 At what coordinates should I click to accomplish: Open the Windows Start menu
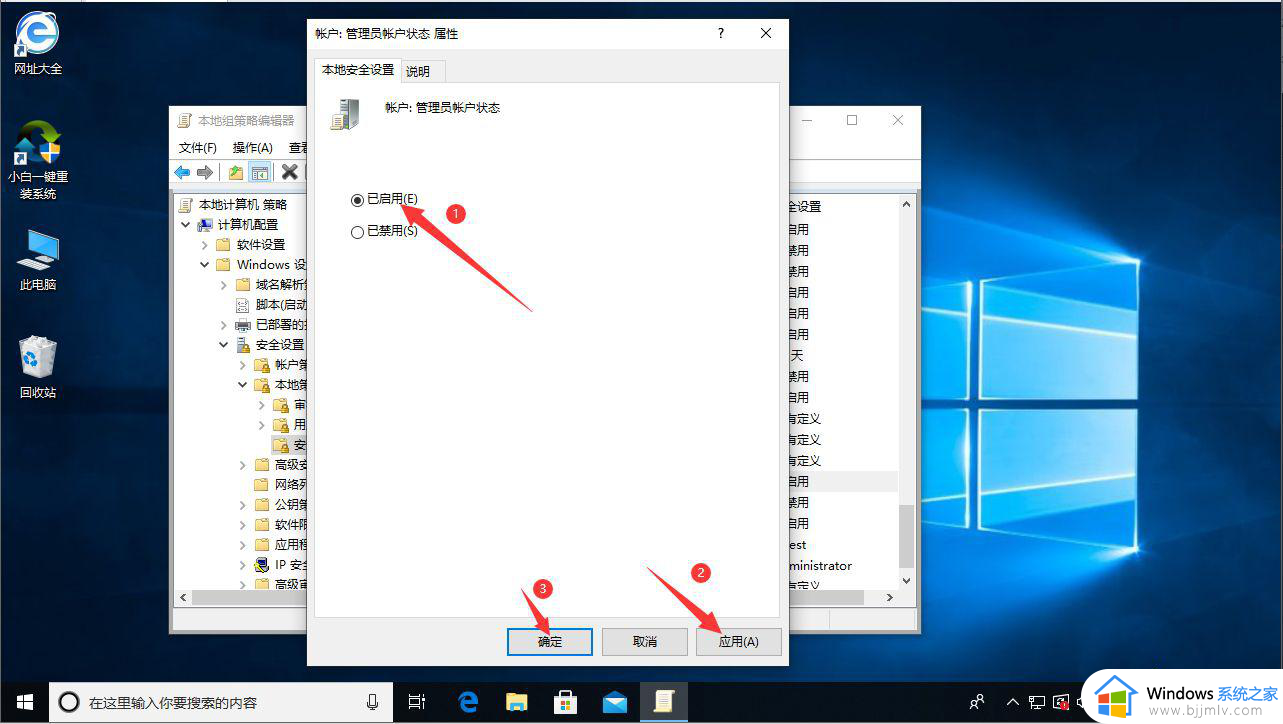[x=24, y=702]
